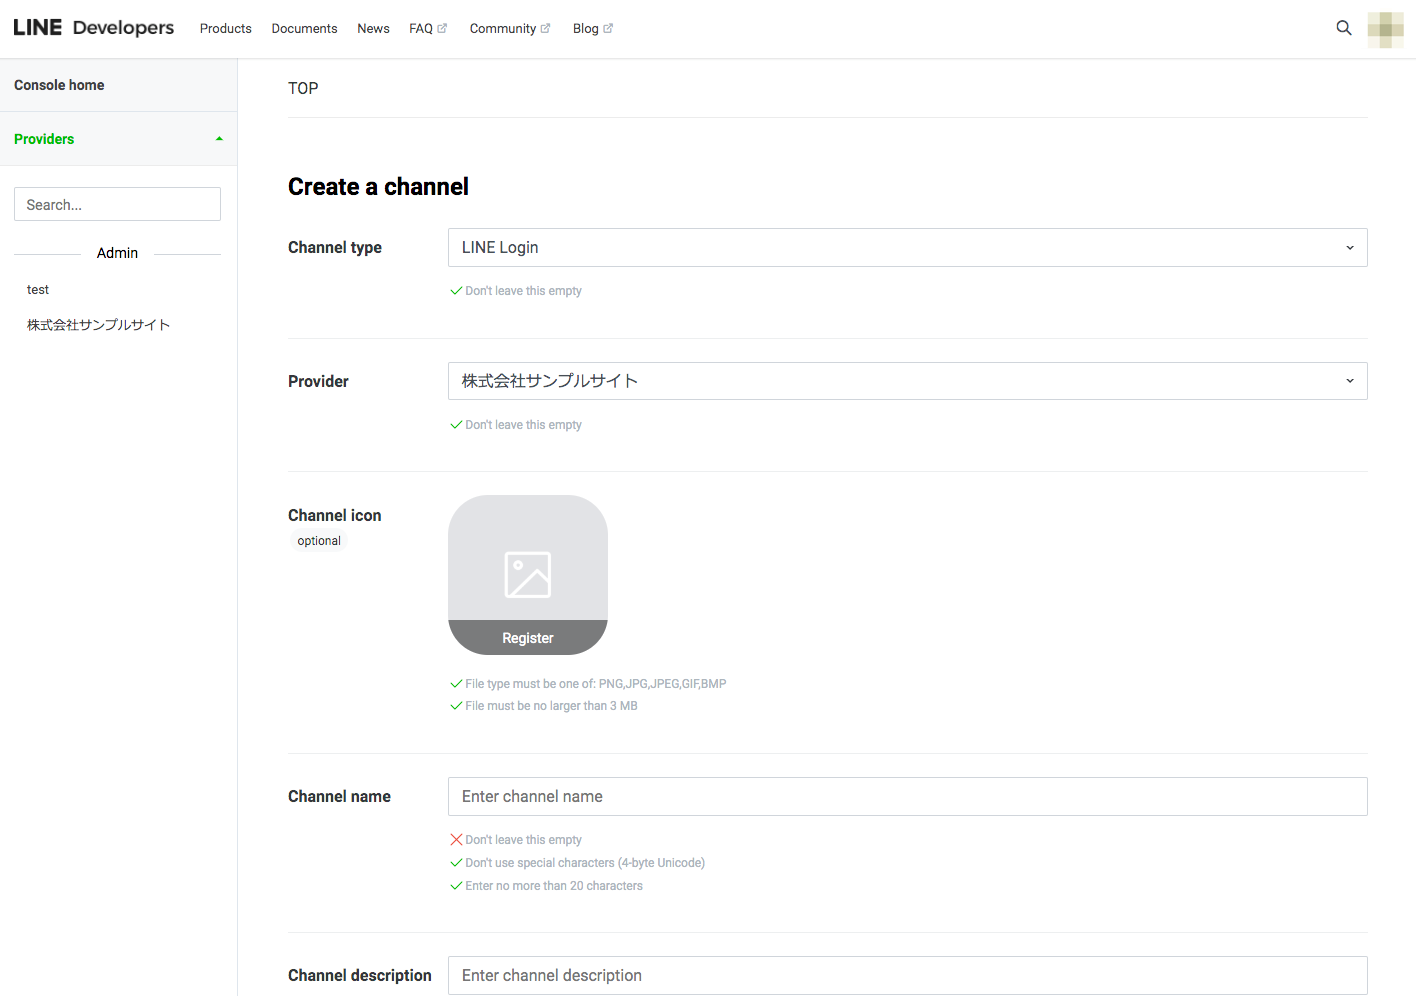Open the Documents menu

(x=304, y=29)
